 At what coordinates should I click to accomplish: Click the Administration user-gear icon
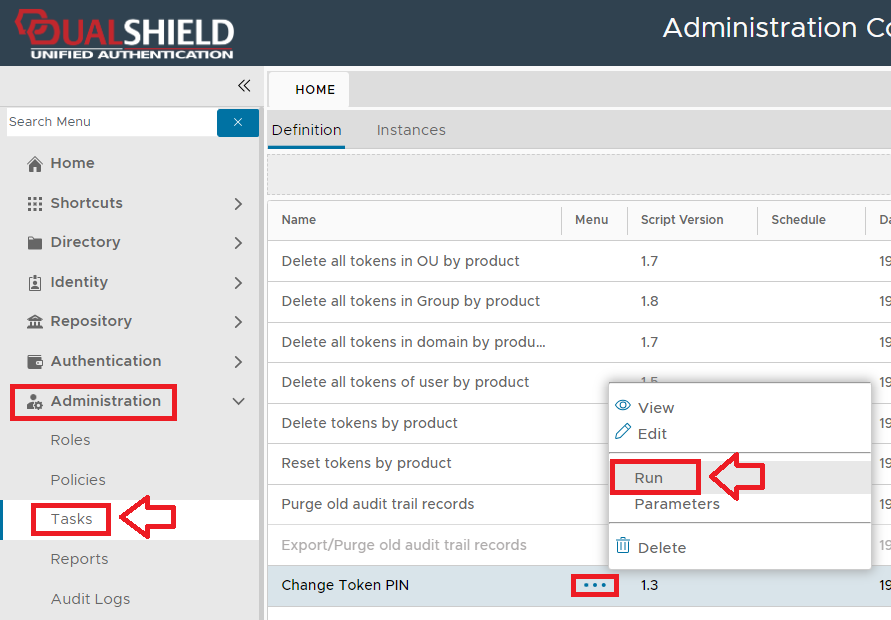point(35,402)
